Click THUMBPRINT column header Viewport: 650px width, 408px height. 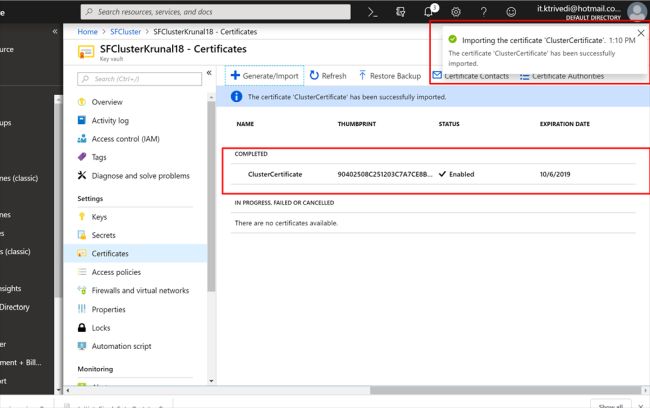(x=357, y=124)
